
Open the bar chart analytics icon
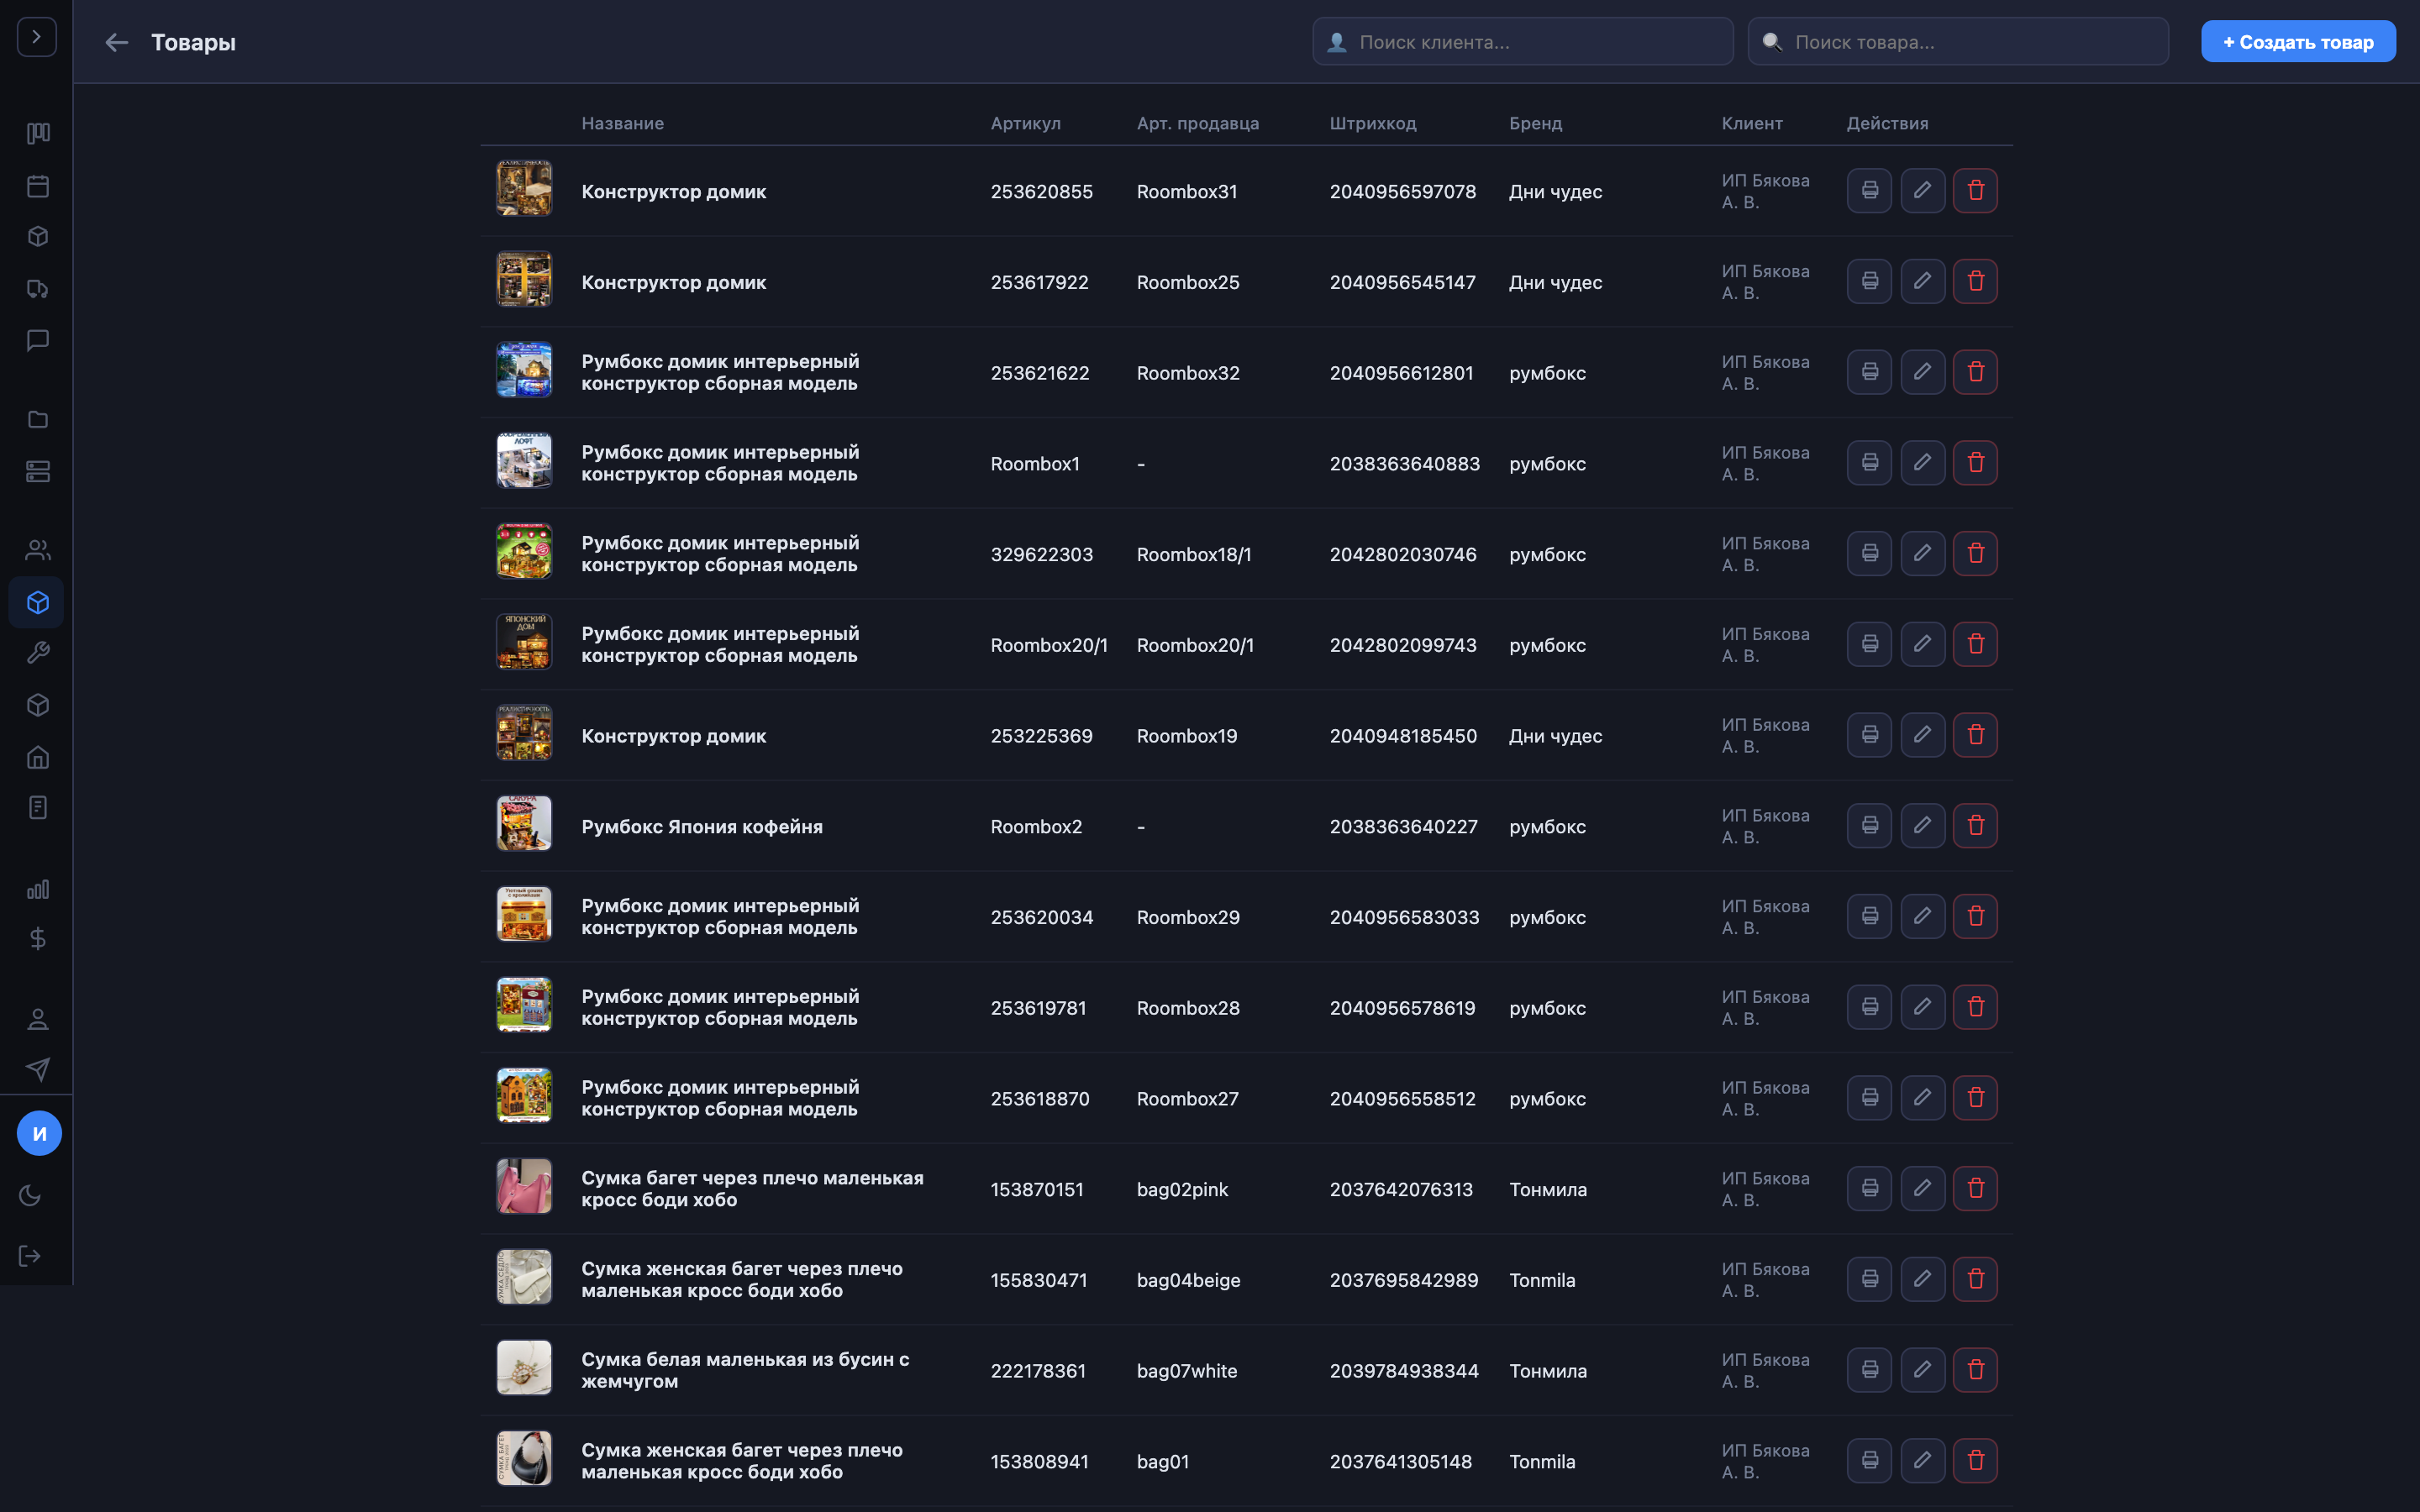(x=38, y=889)
